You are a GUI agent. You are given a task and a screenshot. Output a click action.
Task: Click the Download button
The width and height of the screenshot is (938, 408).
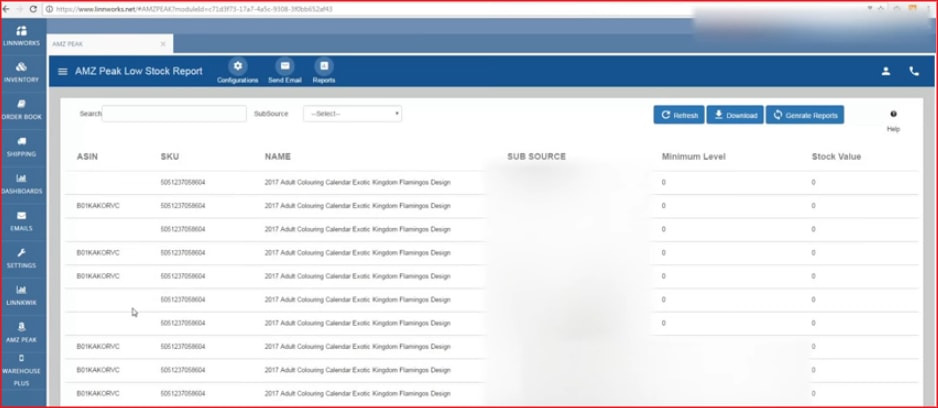tap(735, 115)
